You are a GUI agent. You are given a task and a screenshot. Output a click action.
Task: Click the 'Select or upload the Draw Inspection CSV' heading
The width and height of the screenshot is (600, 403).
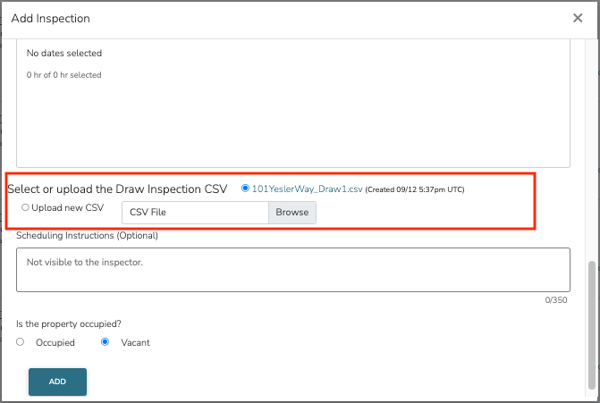pyautogui.click(x=118, y=188)
